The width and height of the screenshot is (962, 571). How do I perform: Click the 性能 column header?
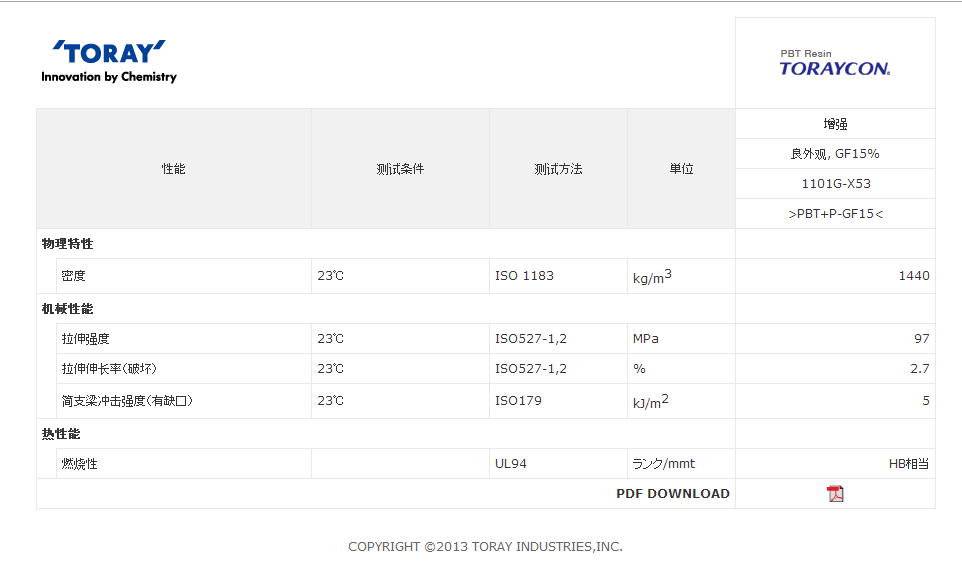pos(173,169)
